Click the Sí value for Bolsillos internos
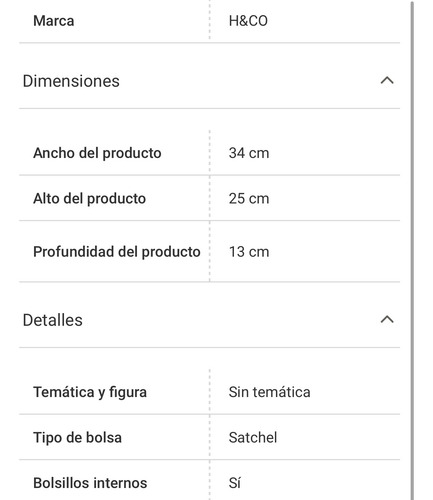Viewport: 433px width, 500px height. point(235,483)
